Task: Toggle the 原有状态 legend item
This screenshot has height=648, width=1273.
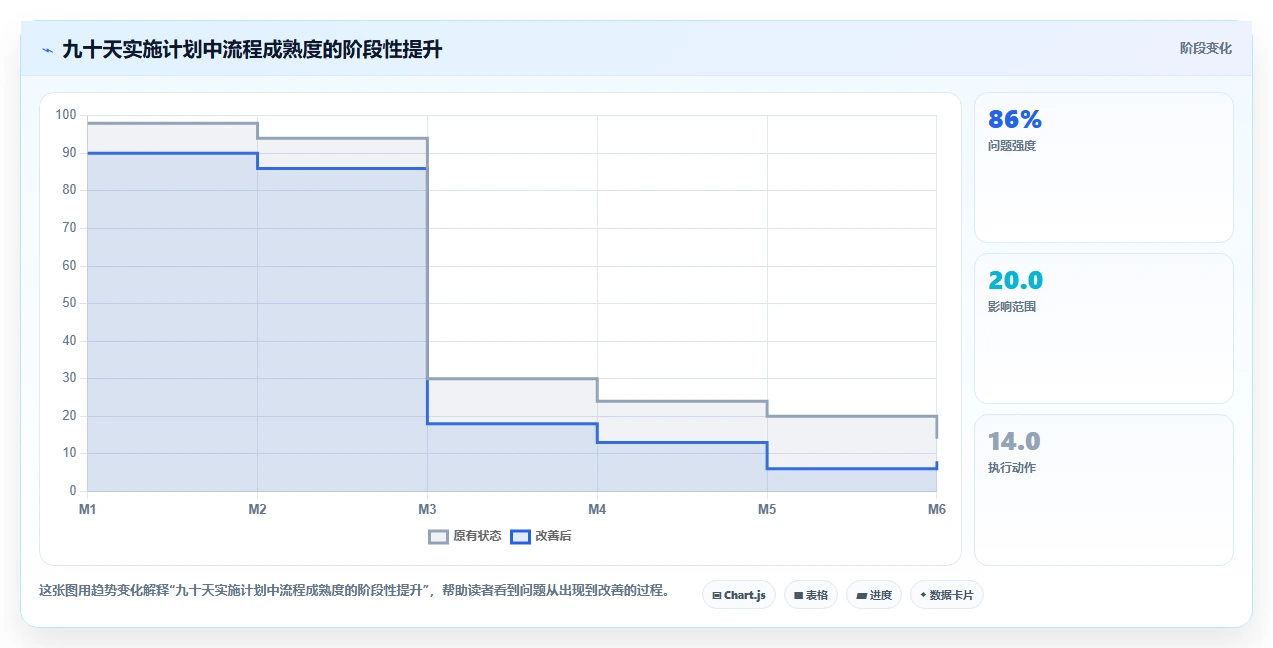Action: point(465,536)
